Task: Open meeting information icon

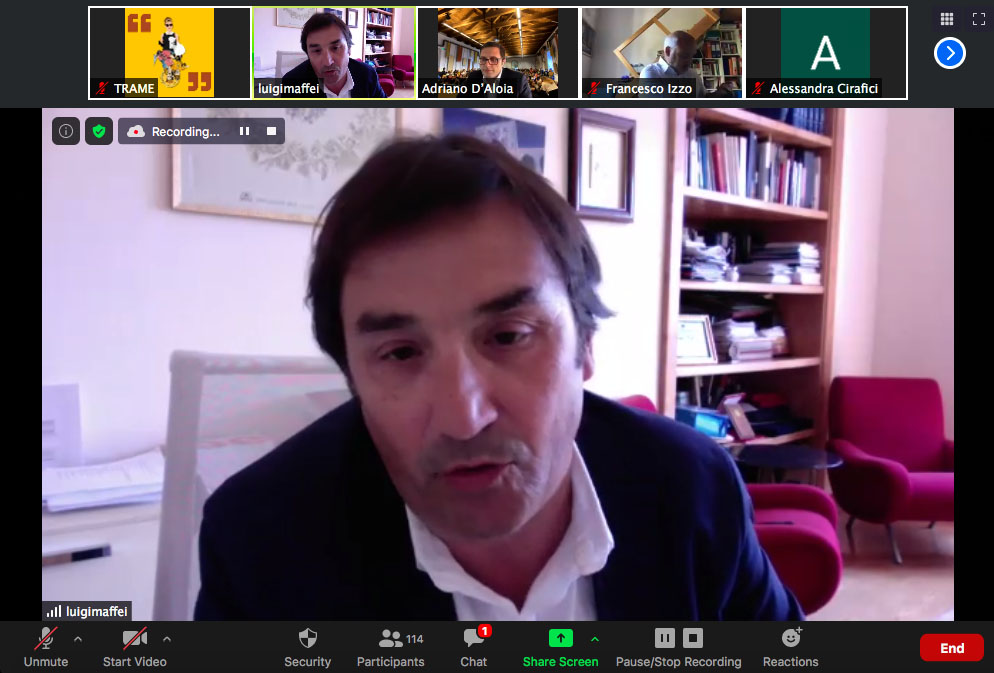Action: coord(66,131)
